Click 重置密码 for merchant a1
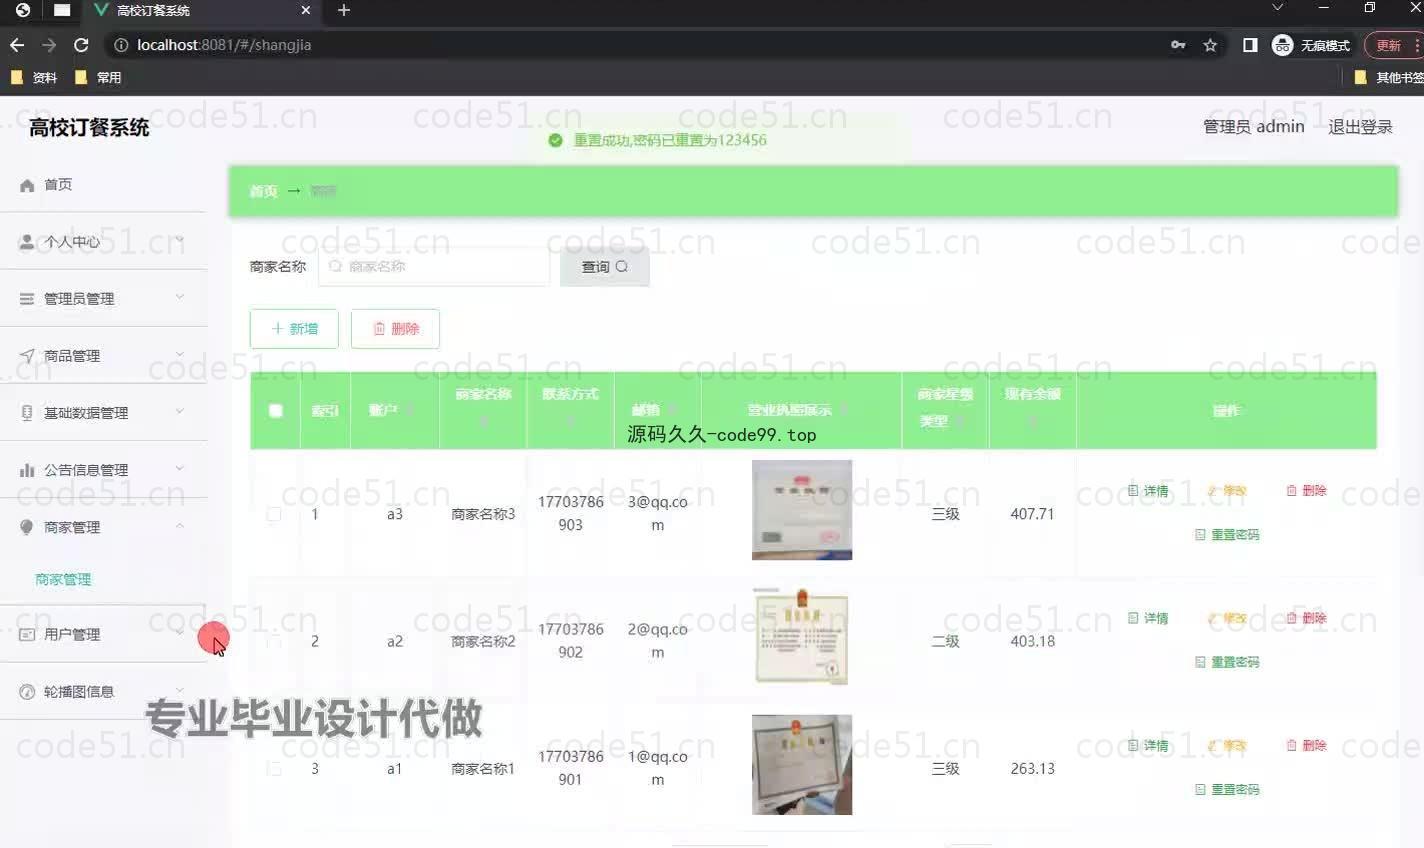Image resolution: width=1424 pixels, height=848 pixels. tap(1227, 789)
